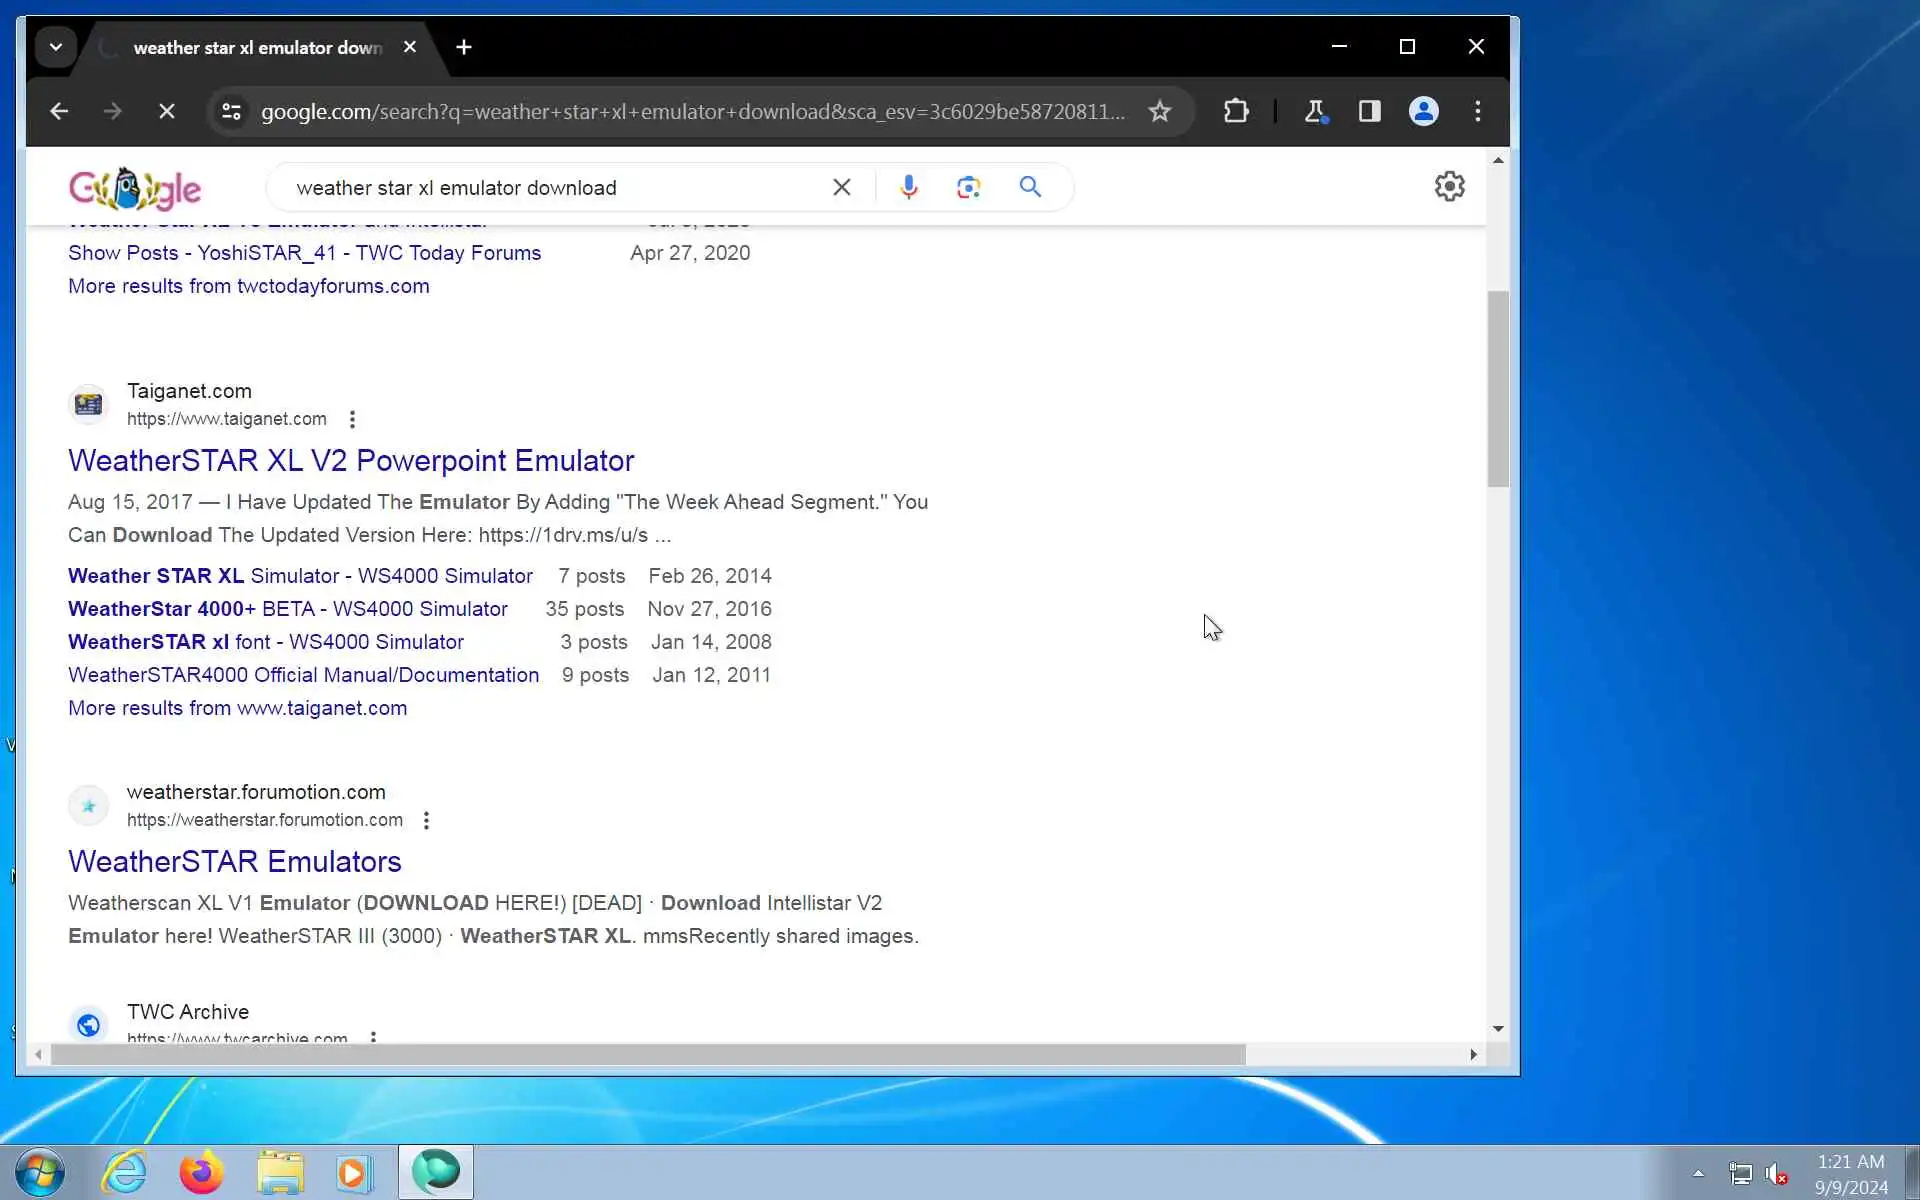The width and height of the screenshot is (1920, 1200).
Task: Toggle Chrome side panel icon
Action: 1369,111
